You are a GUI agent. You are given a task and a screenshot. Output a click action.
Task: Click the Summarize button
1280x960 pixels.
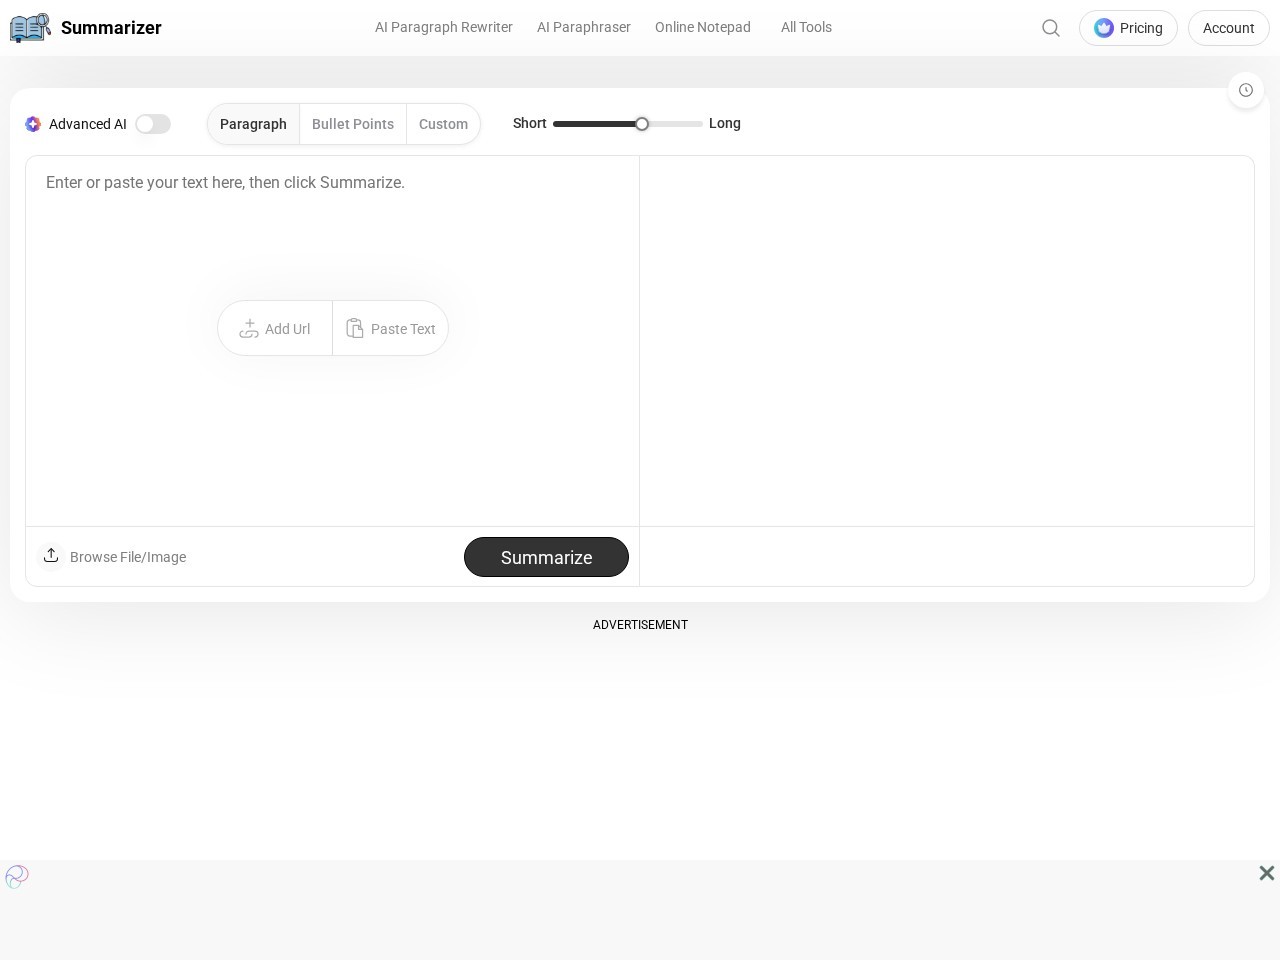pos(546,557)
